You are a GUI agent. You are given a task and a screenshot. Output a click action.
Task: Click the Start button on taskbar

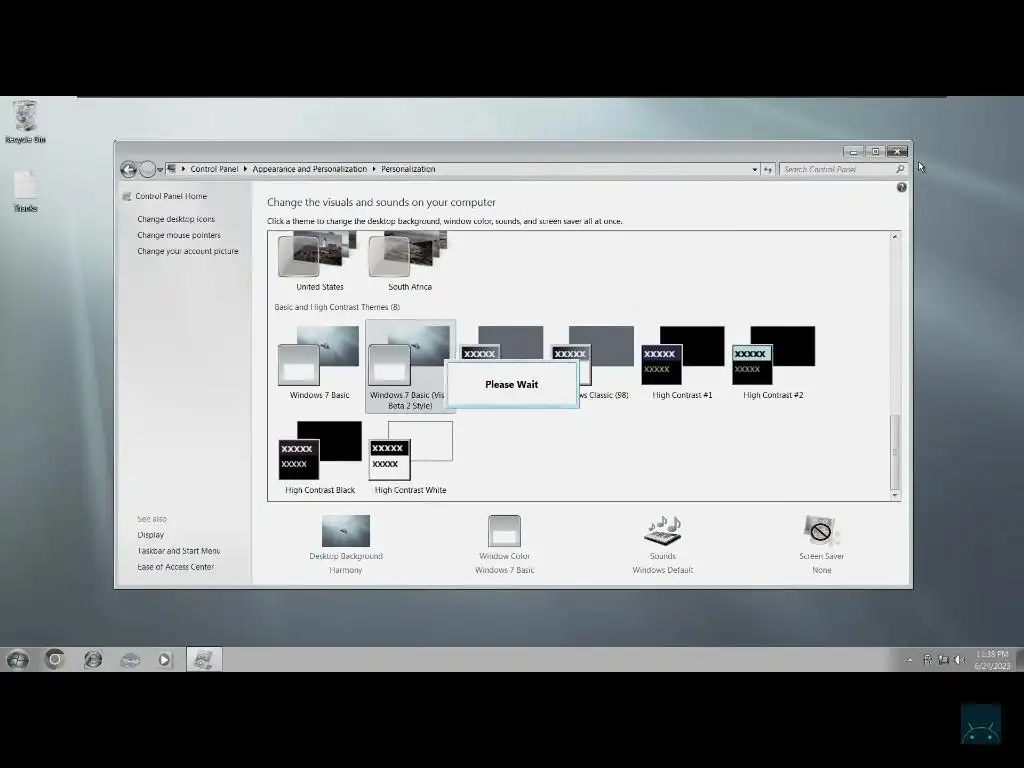[x=18, y=660]
